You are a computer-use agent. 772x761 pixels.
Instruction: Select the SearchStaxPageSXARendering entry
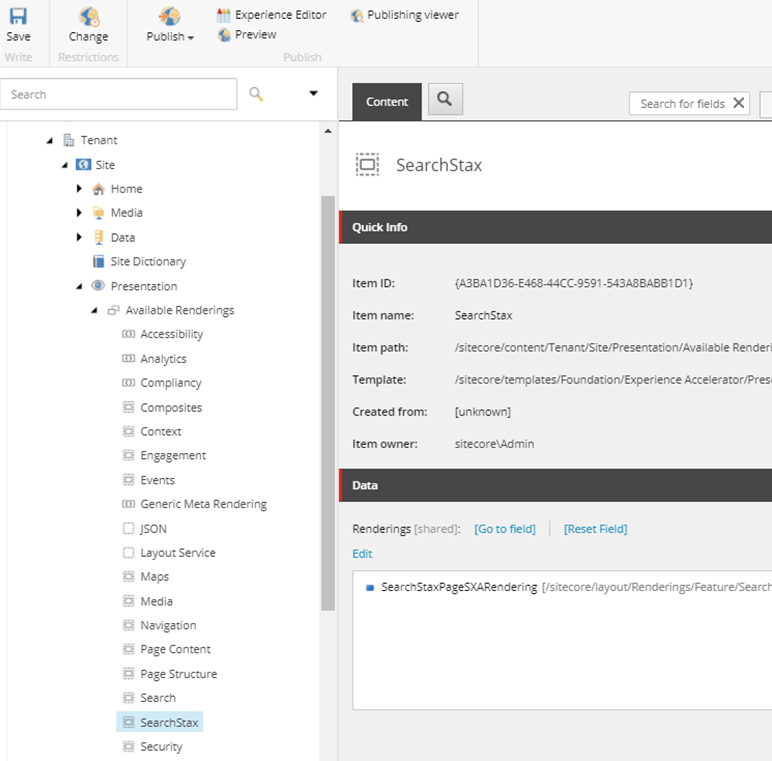pyautogui.click(x=569, y=588)
